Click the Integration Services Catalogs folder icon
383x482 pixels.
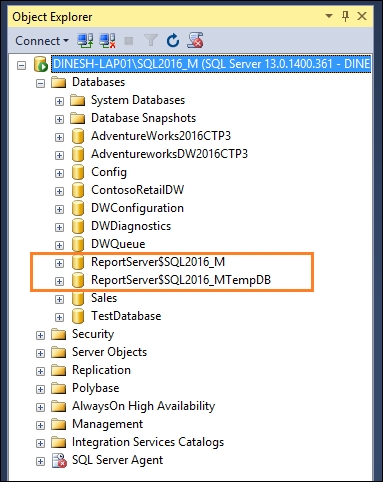click(59, 442)
